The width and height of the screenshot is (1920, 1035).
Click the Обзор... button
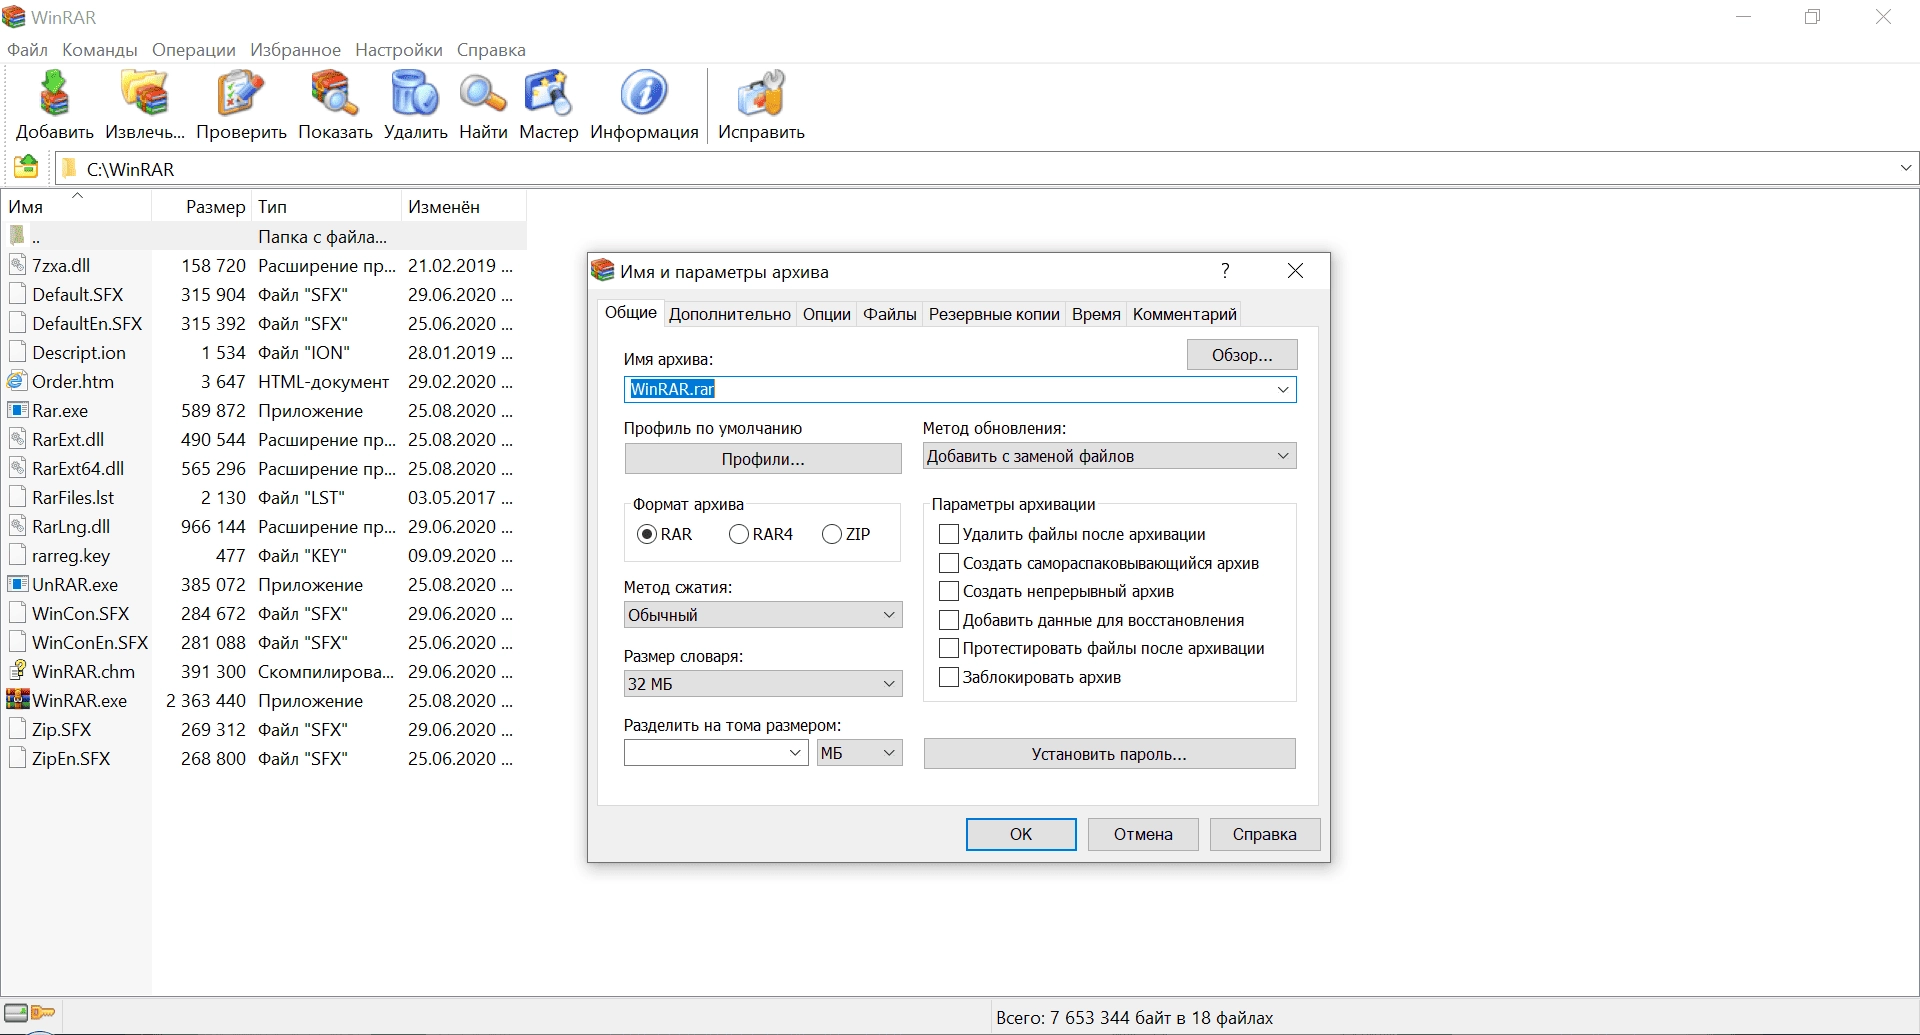(1242, 355)
